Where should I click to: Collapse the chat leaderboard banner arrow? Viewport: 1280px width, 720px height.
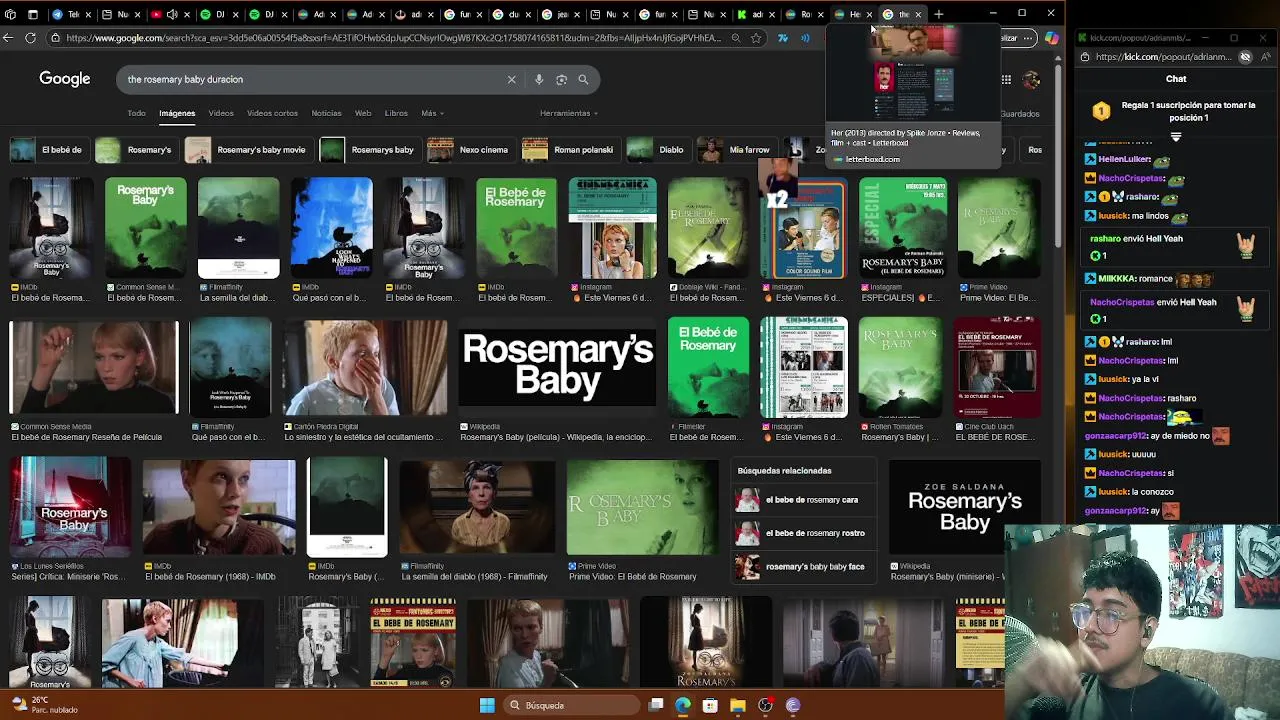coord(1176,137)
